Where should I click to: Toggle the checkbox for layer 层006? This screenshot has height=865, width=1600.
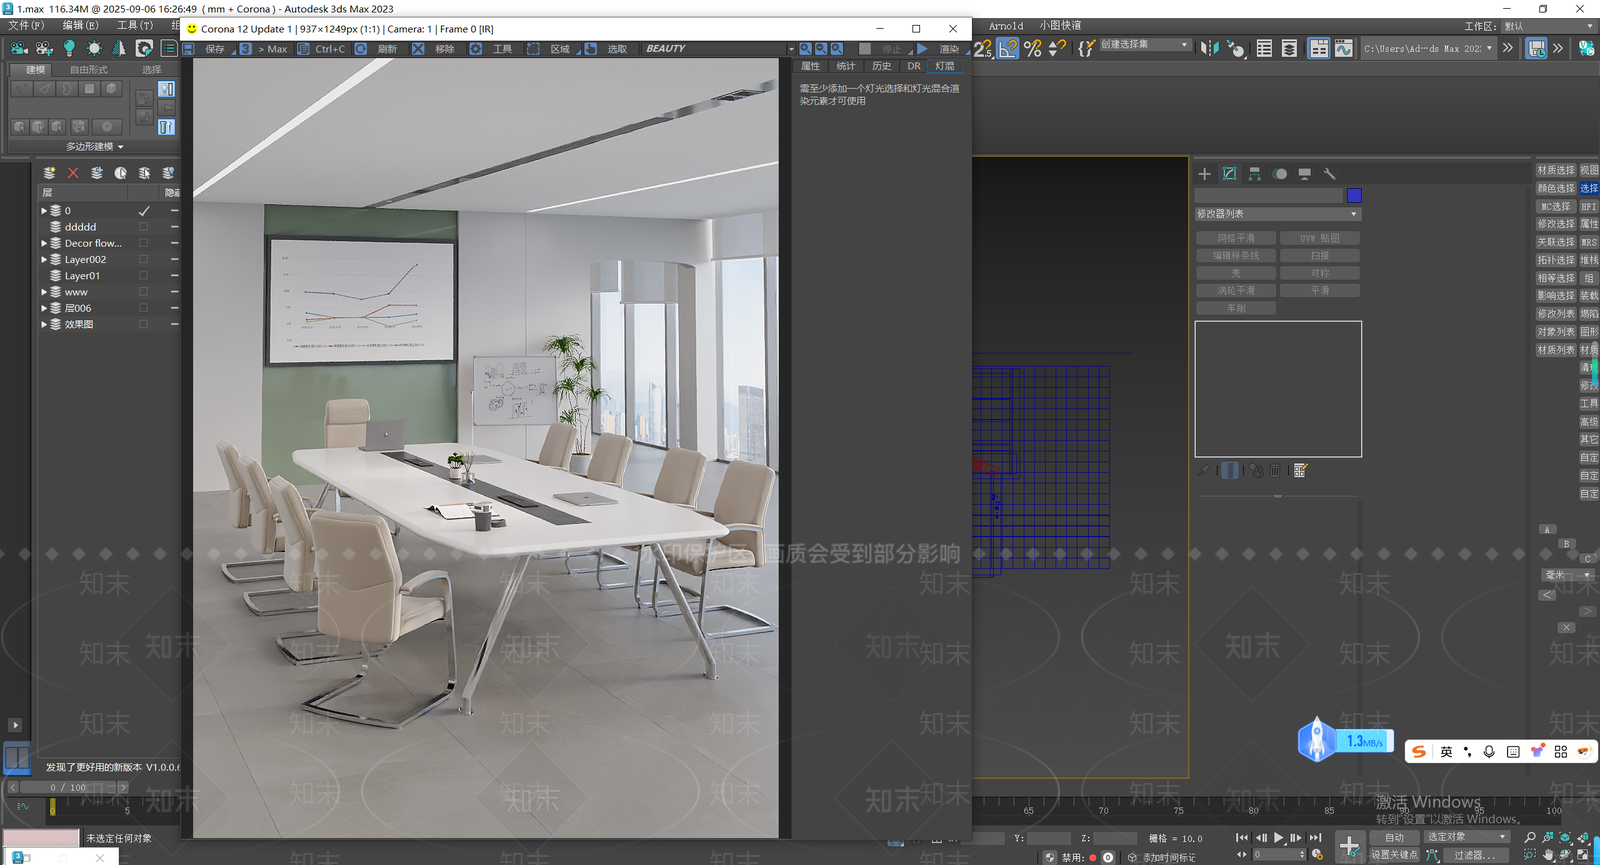143,308
